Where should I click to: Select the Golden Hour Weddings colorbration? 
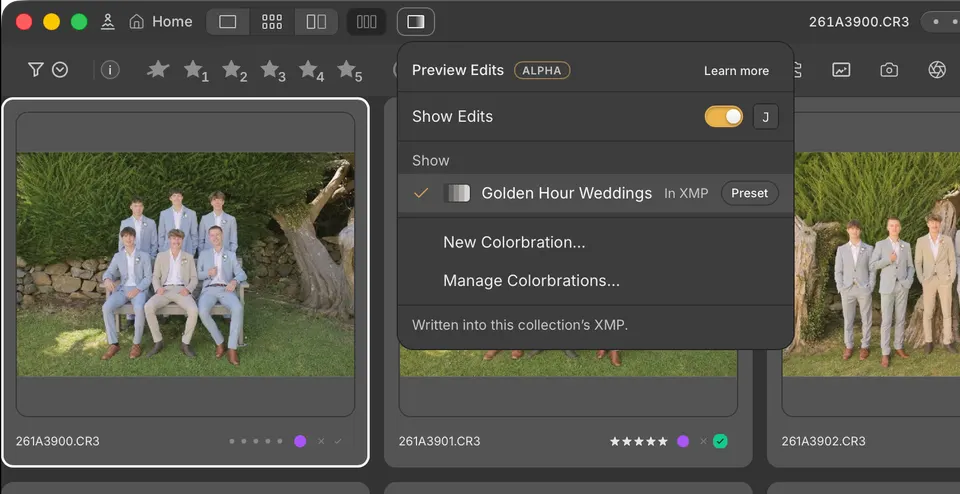(596, 193)
